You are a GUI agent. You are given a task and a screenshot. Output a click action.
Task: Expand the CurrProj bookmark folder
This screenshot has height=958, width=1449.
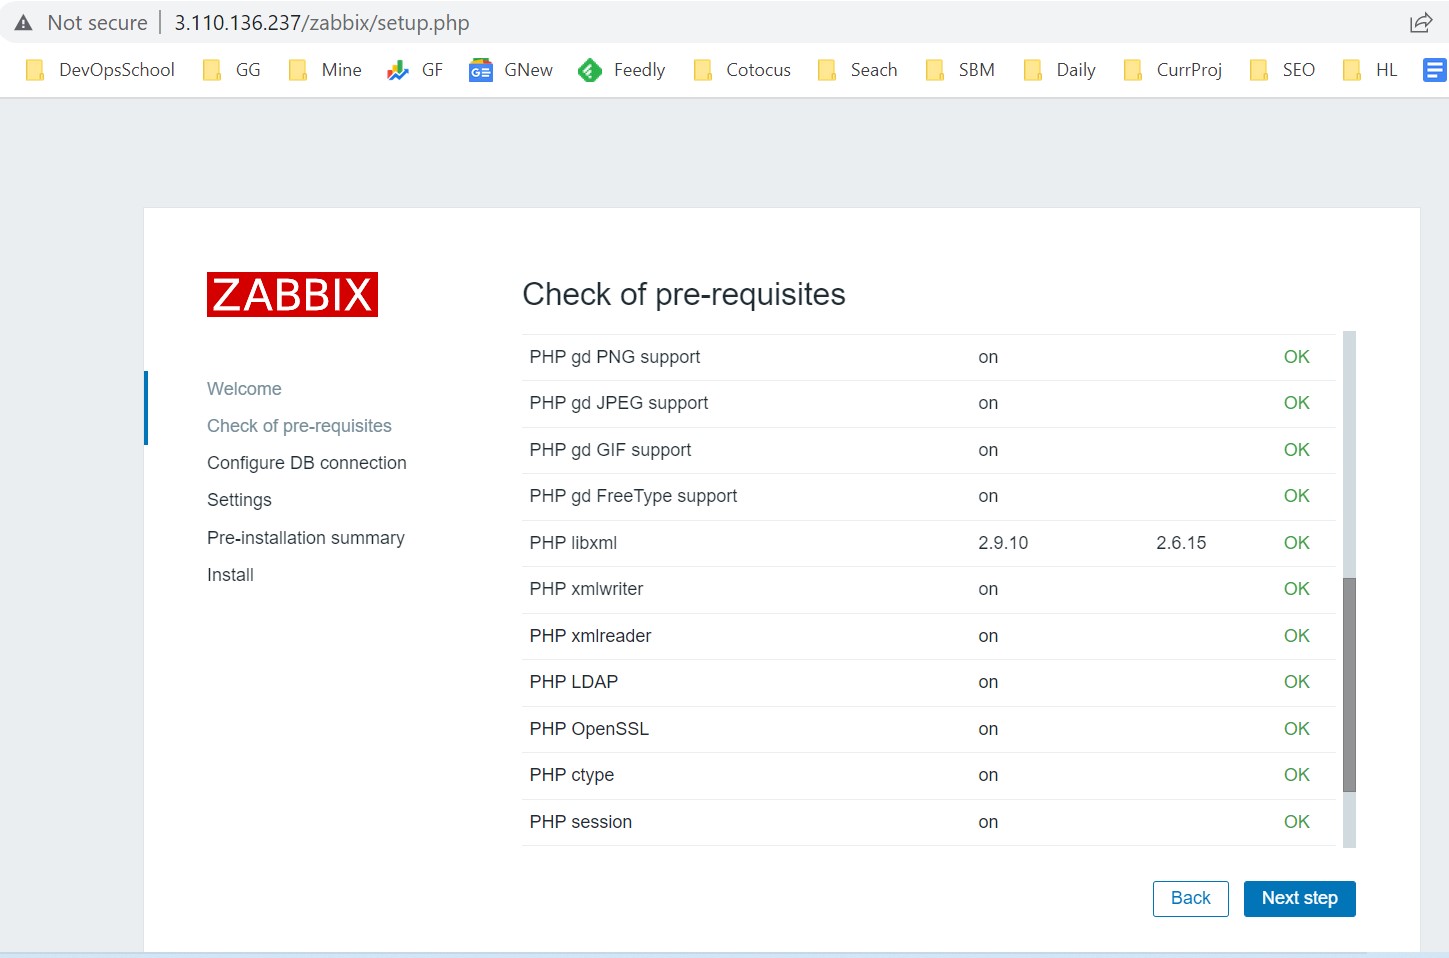click(1172, 70)
